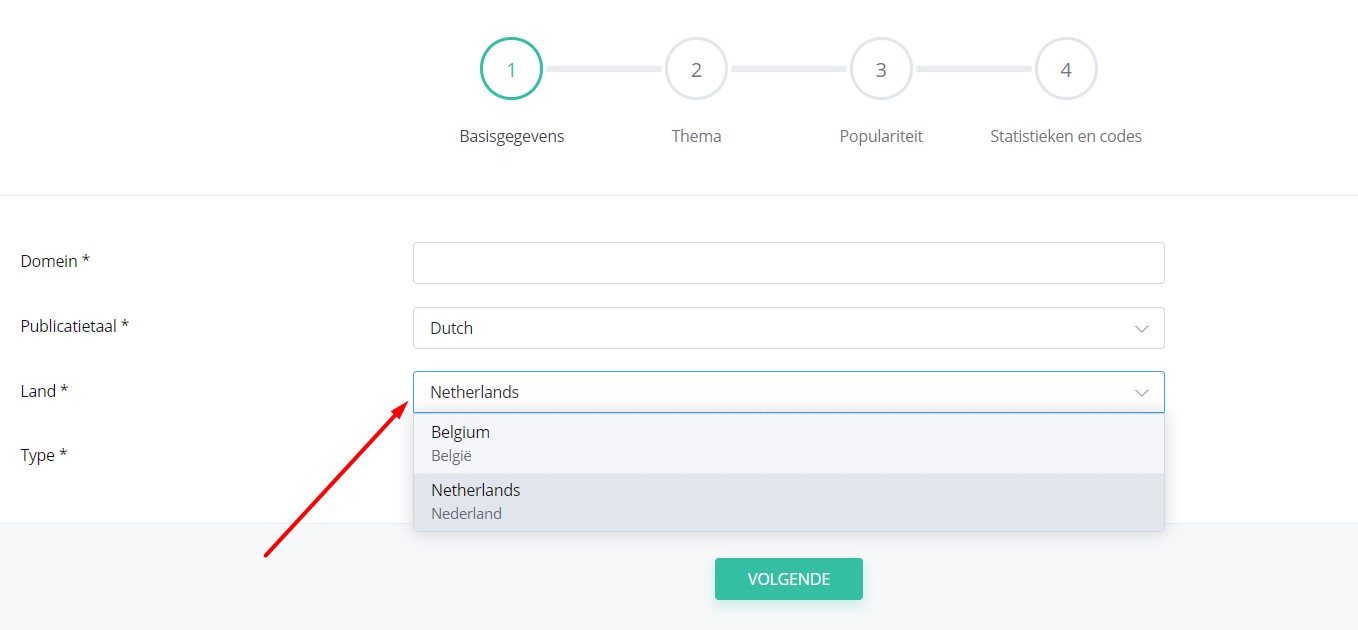Click the chevron arrow in Publicatietaal field
Image resolution: width=1358 pixels, height=630 pixels.
point(1141,328)
